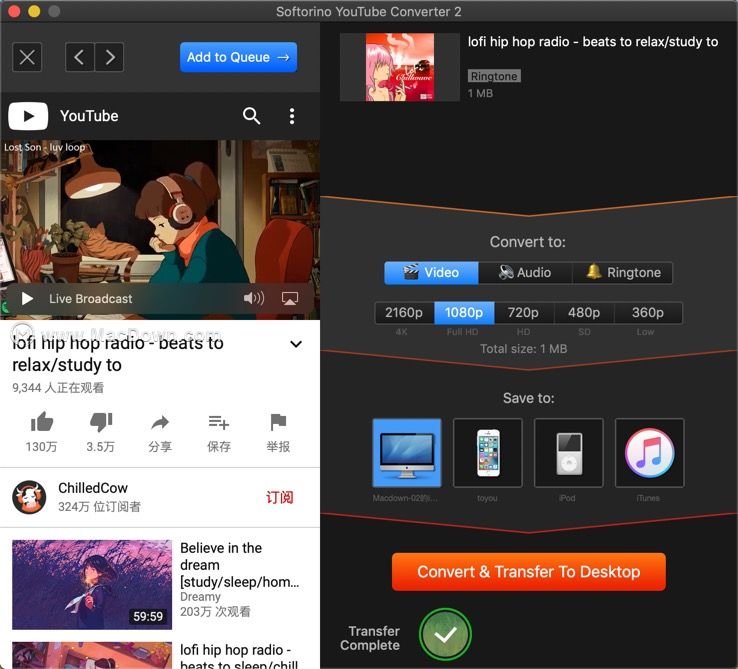Click the 324万 subscriber count text

click(x=99, y=507)
